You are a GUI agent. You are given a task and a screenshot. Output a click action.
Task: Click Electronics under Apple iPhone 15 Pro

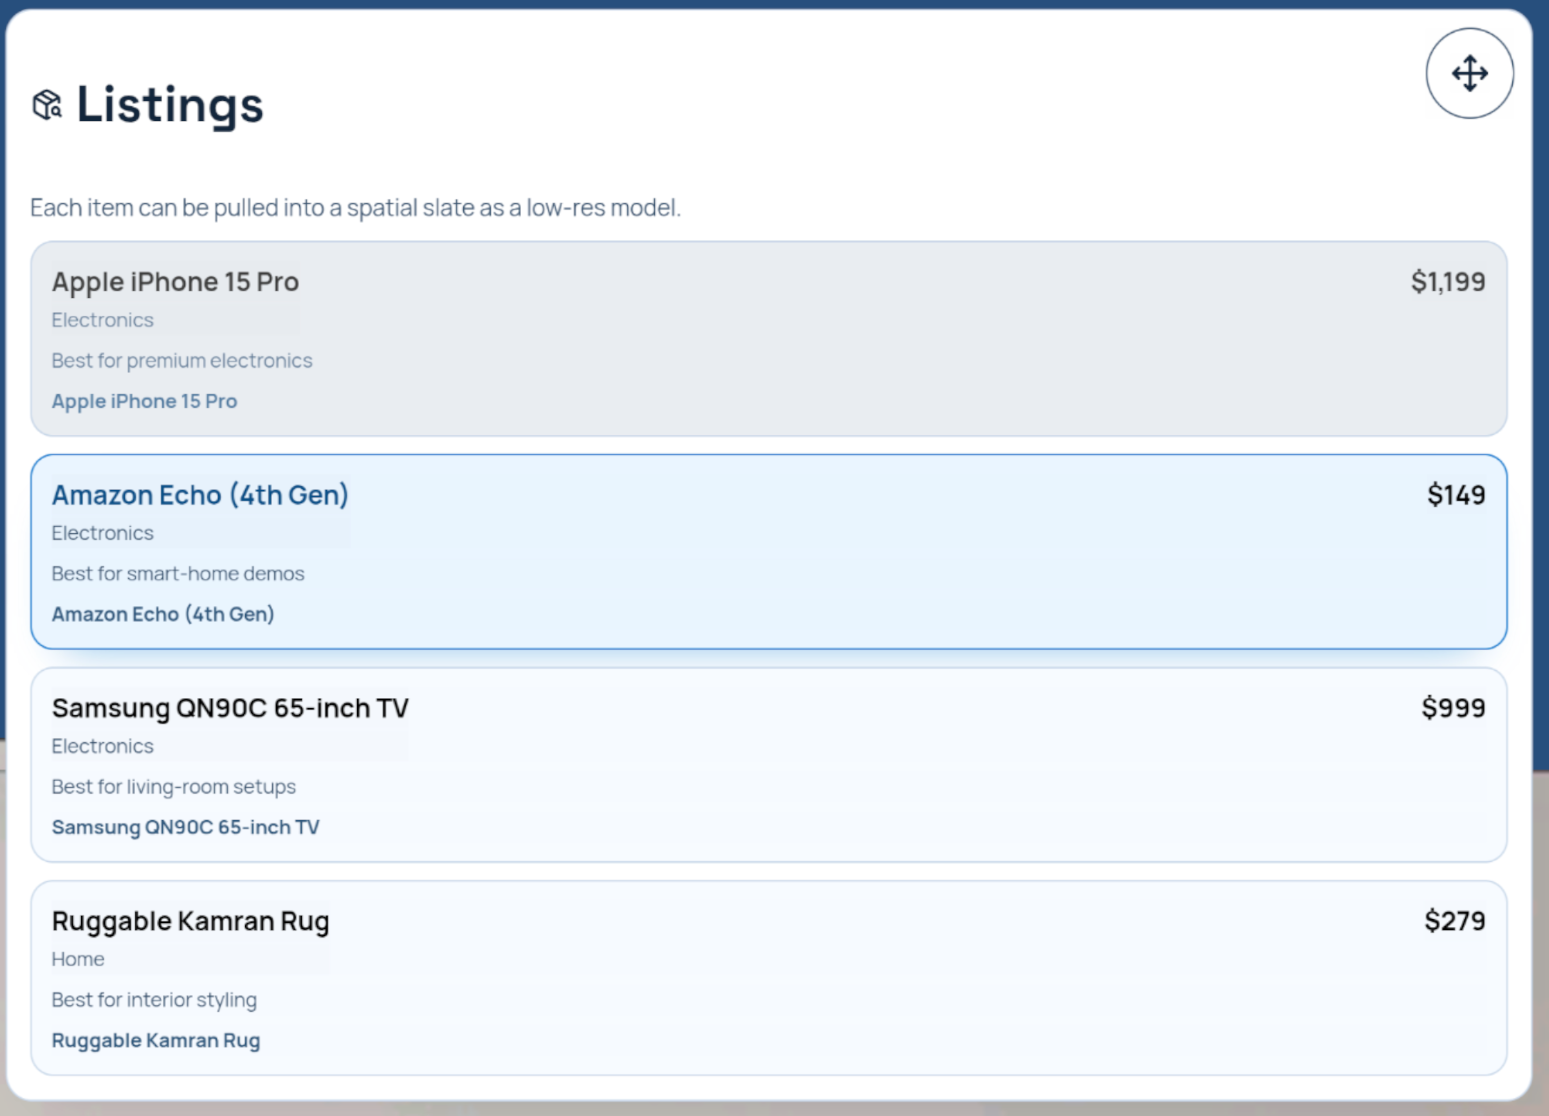103,320
